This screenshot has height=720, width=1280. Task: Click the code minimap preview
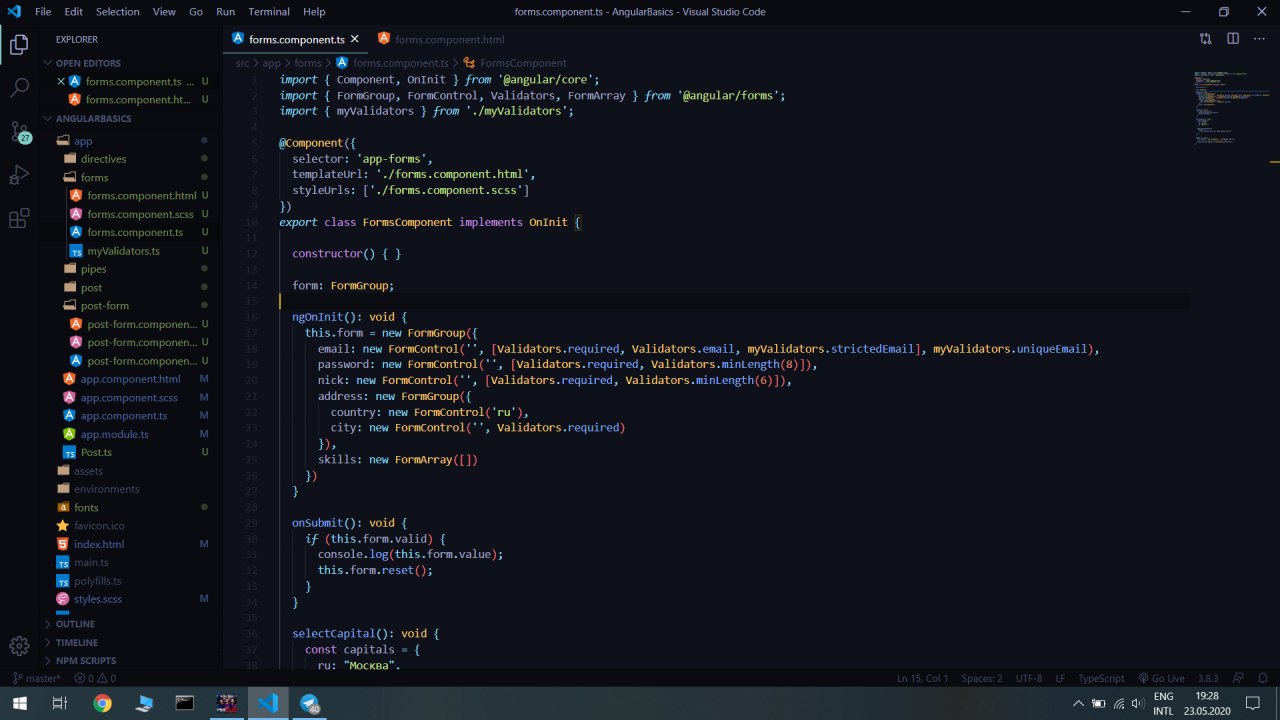[x=1230, y=108]
